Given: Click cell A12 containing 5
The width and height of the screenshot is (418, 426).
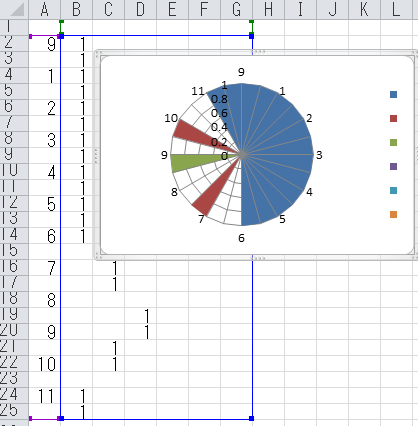Looking at the screenshot, I should pyautogui.click(x=45, y=203).
